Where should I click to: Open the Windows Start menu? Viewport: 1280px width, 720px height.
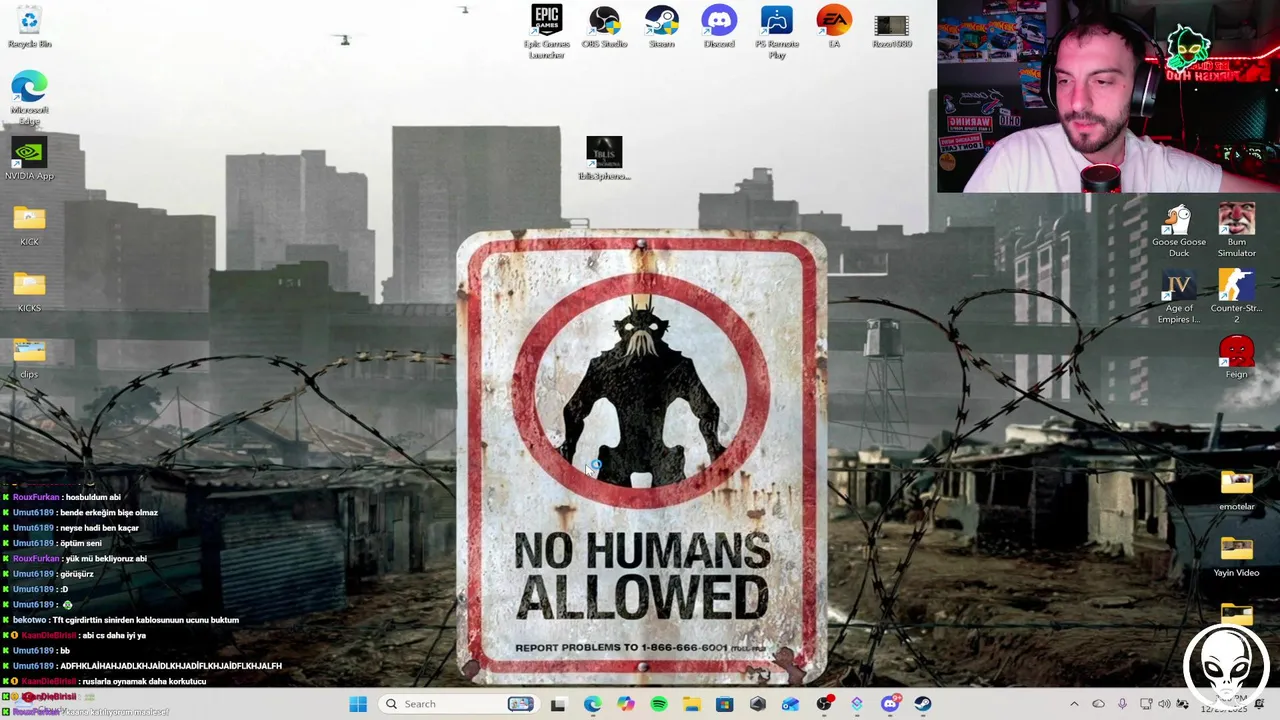[358, 704]
